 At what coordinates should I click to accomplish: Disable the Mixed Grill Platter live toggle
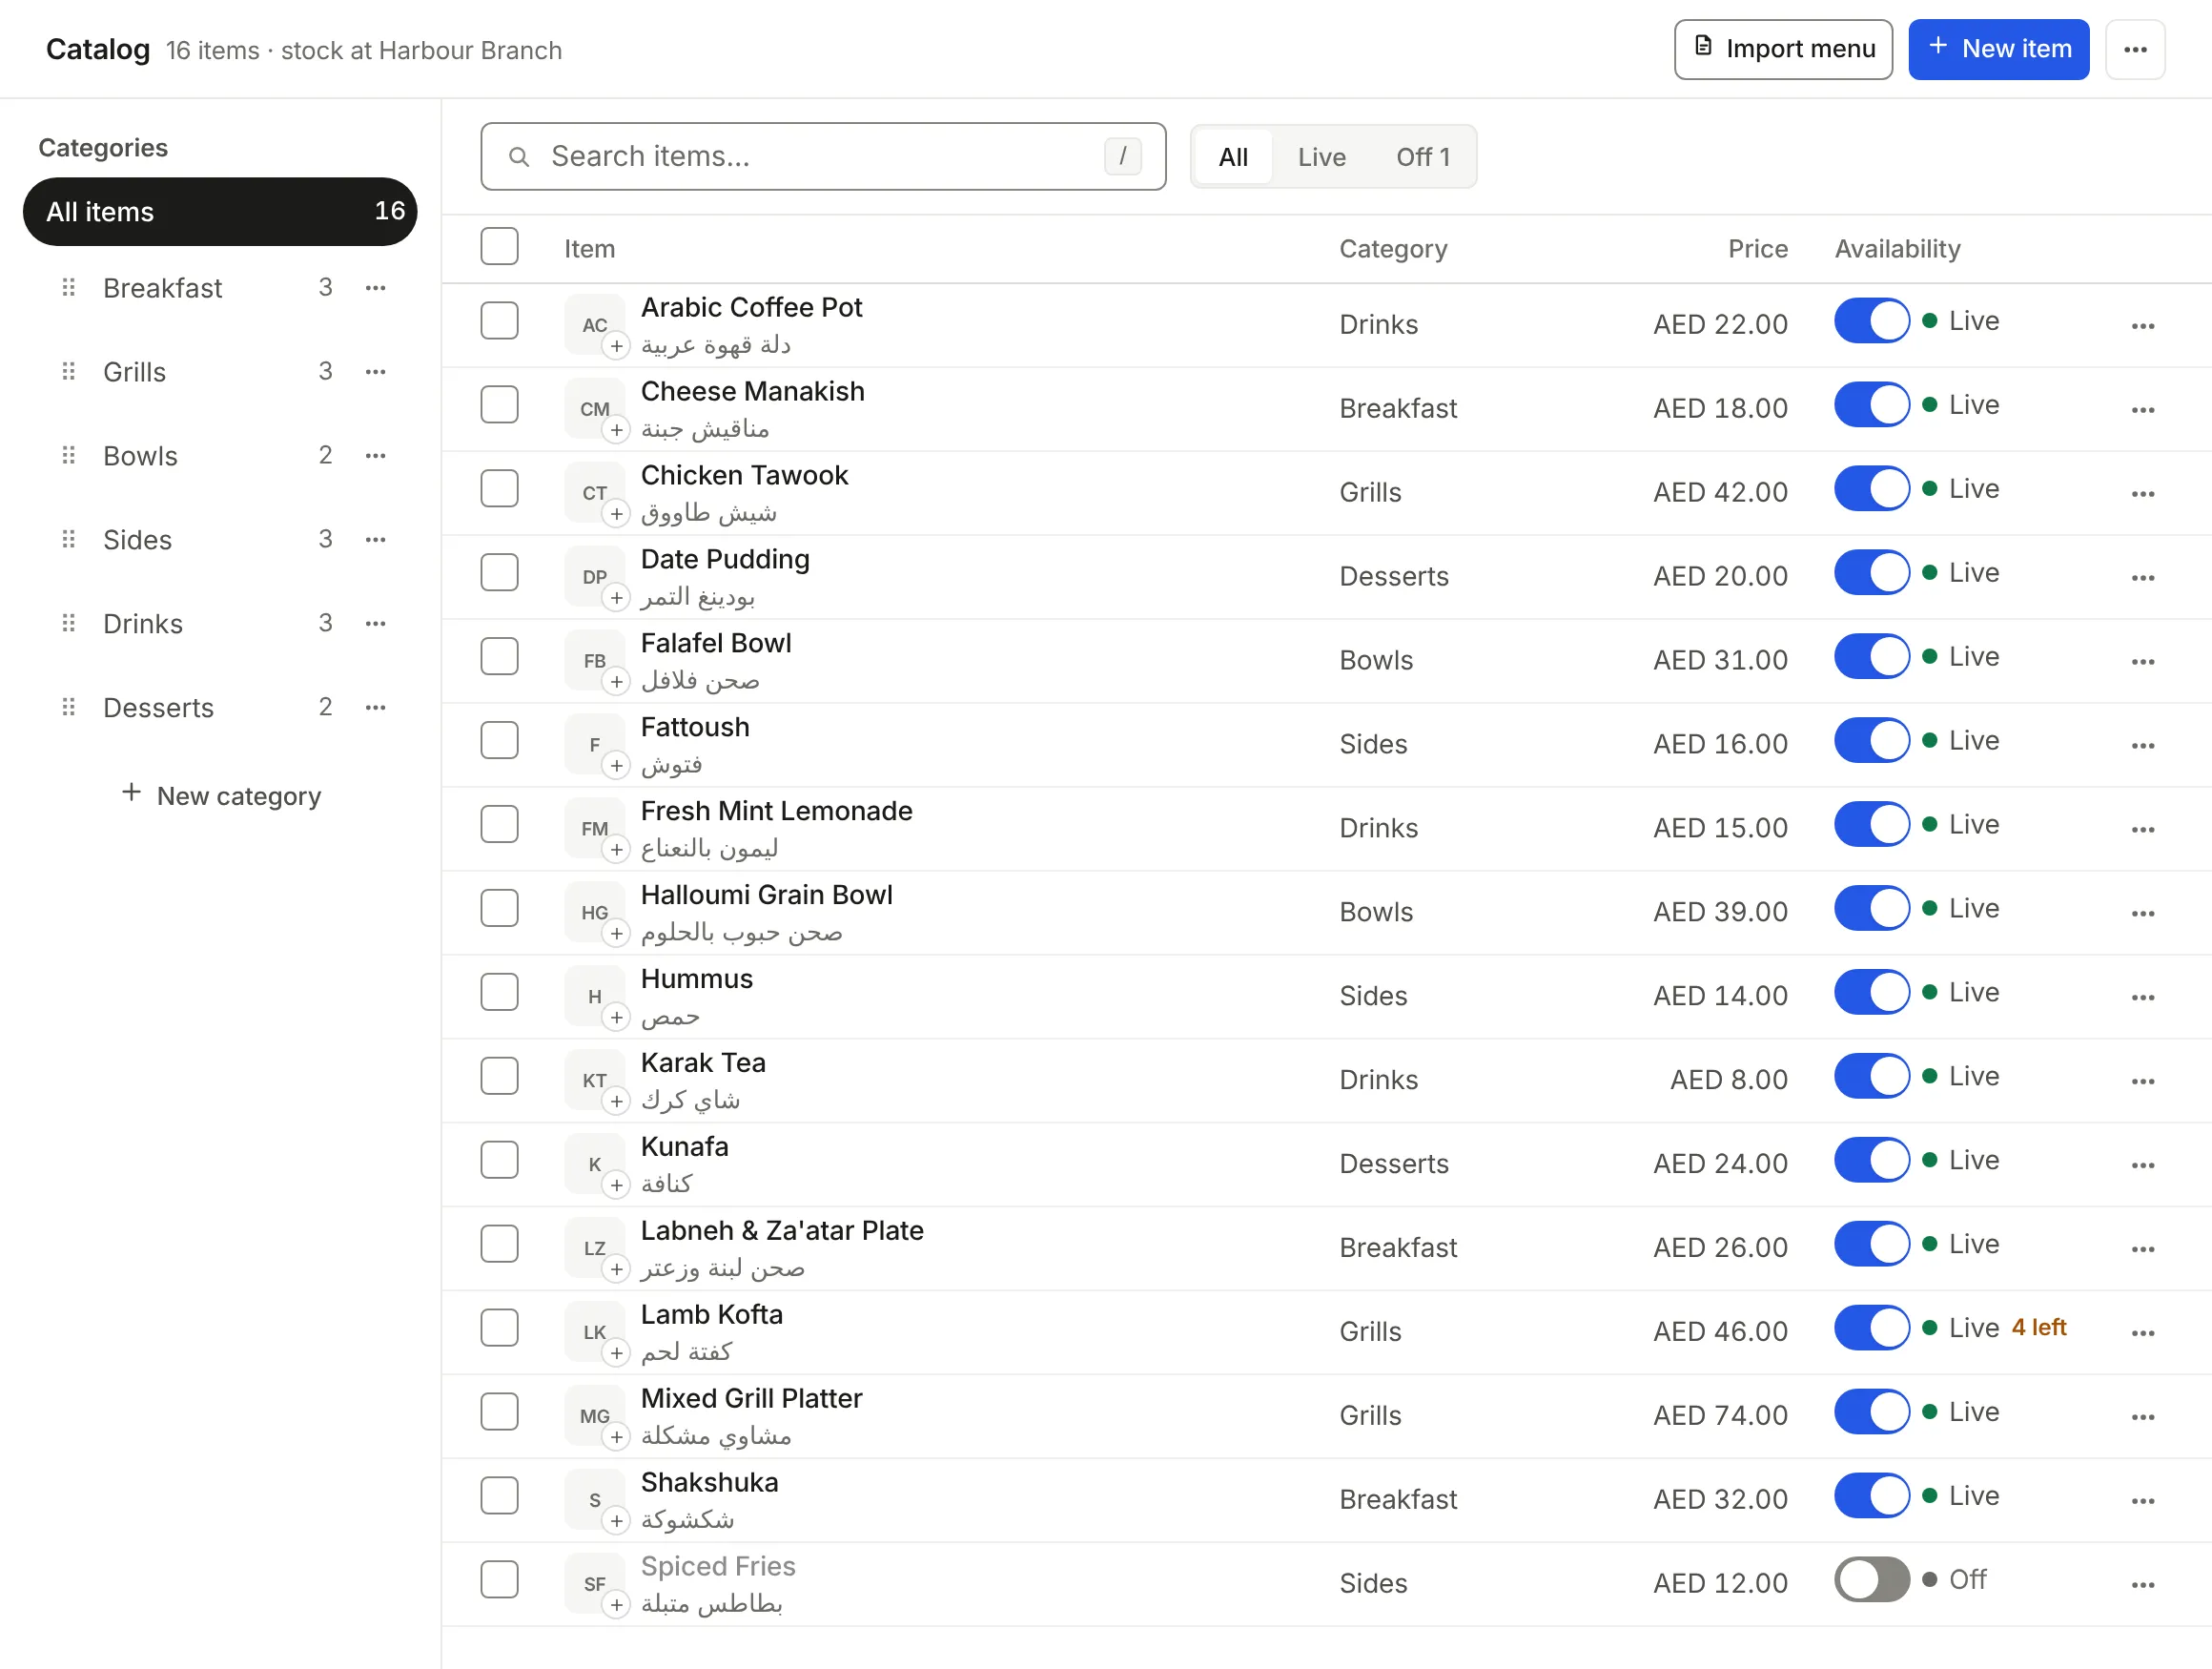(1871, 1412)
